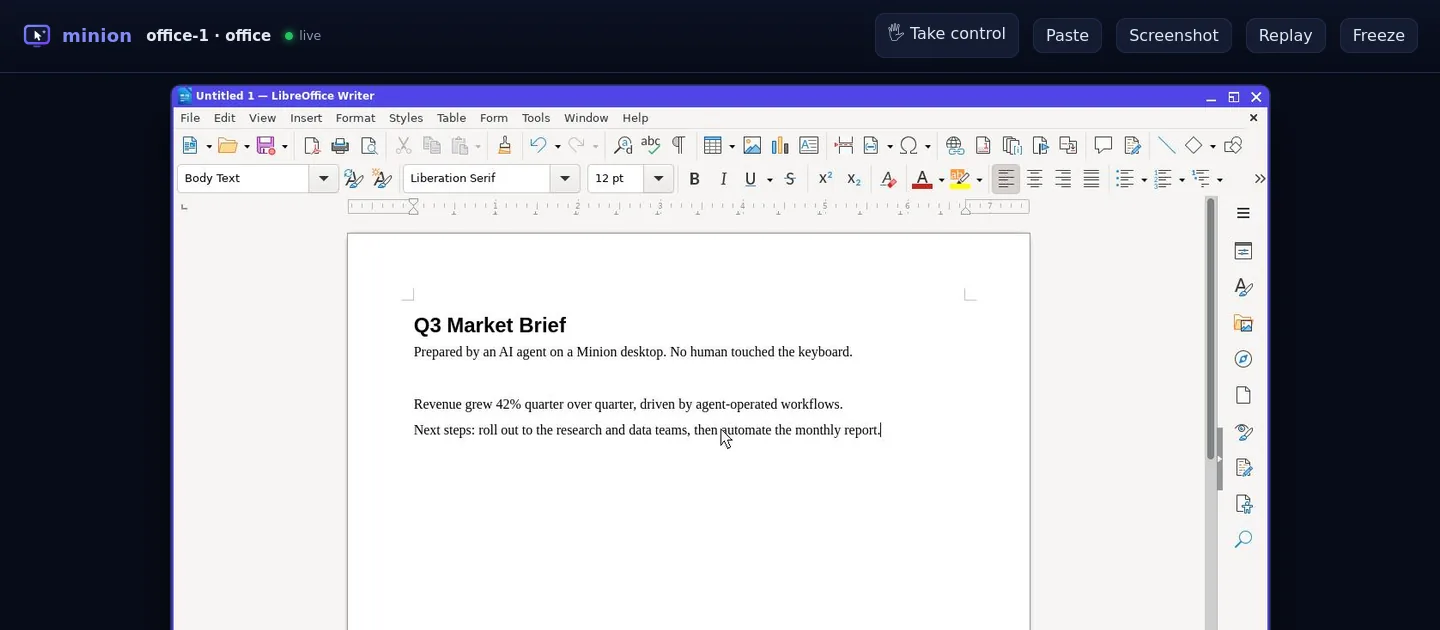
Task: Open the Font Size dropdown
Action: pyautogui.click(x=658, y=179)
